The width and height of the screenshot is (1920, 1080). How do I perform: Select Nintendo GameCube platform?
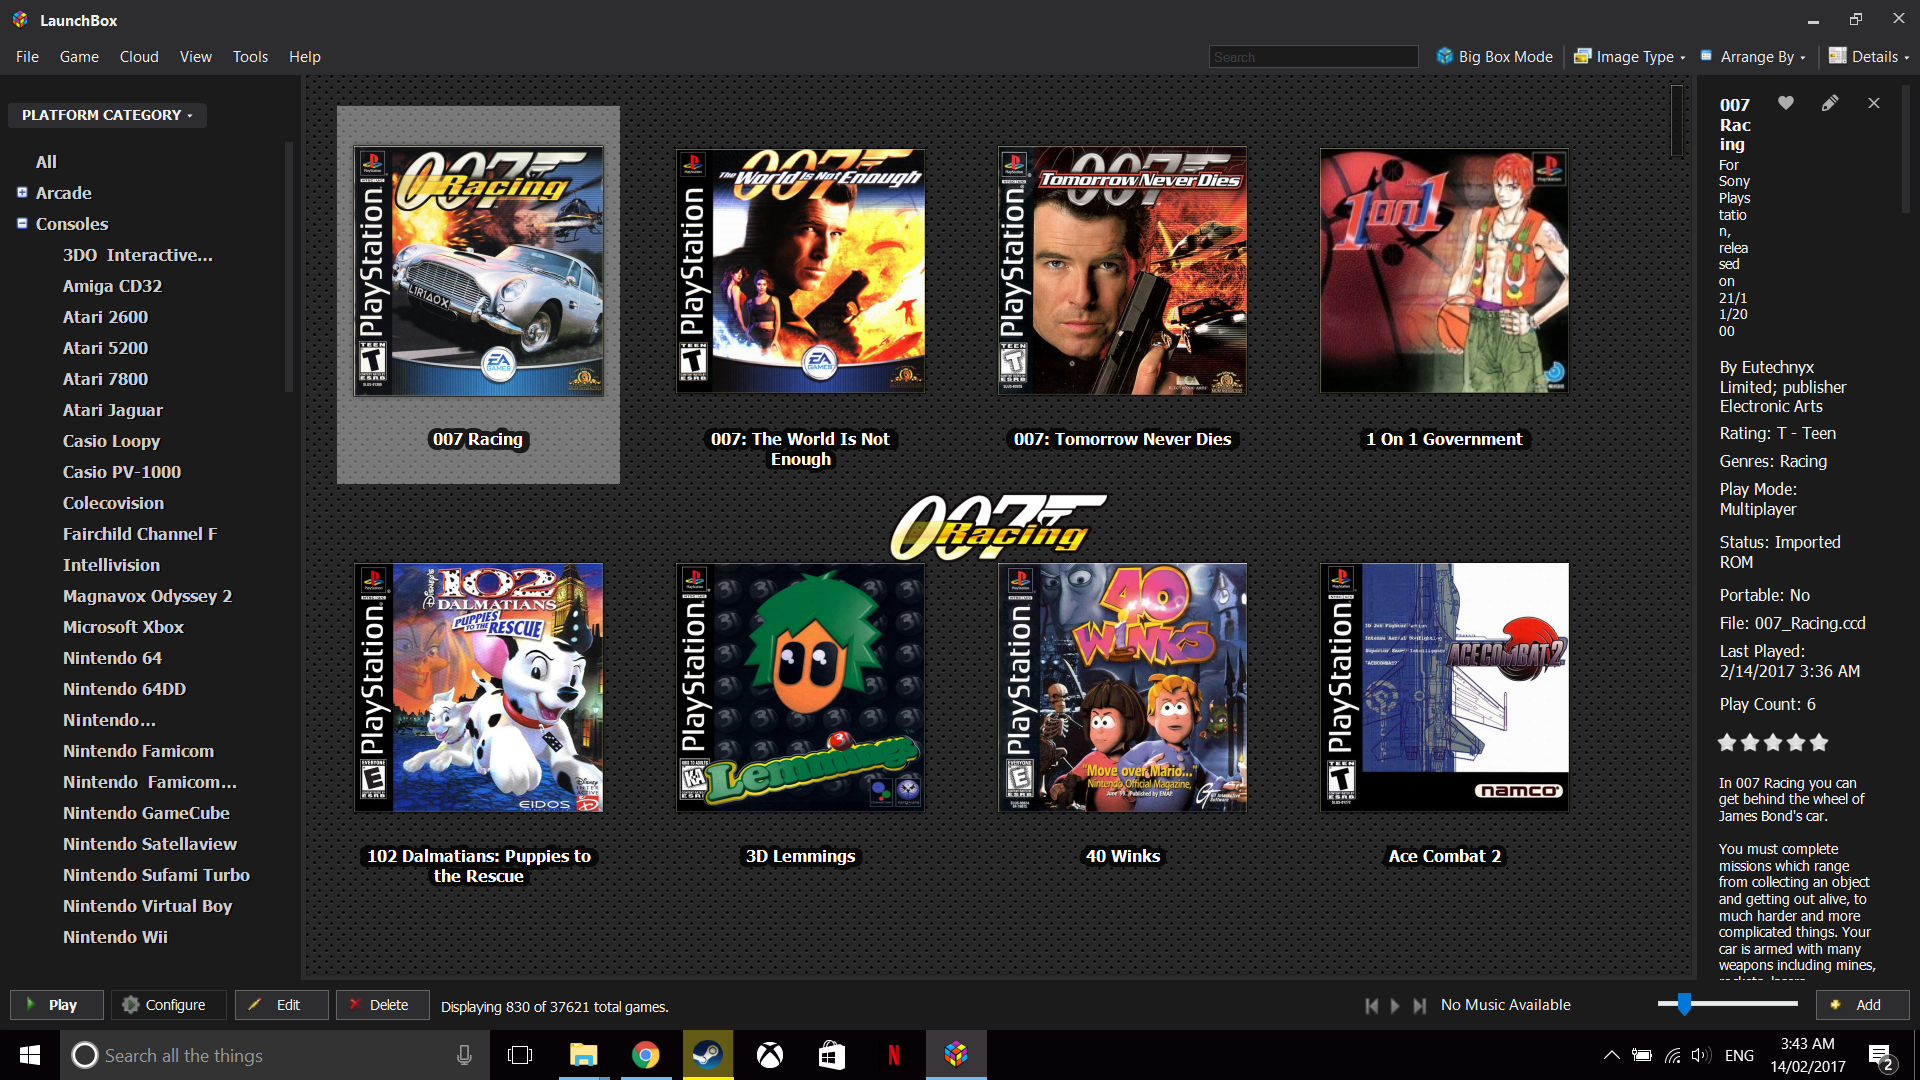[146, 812]
